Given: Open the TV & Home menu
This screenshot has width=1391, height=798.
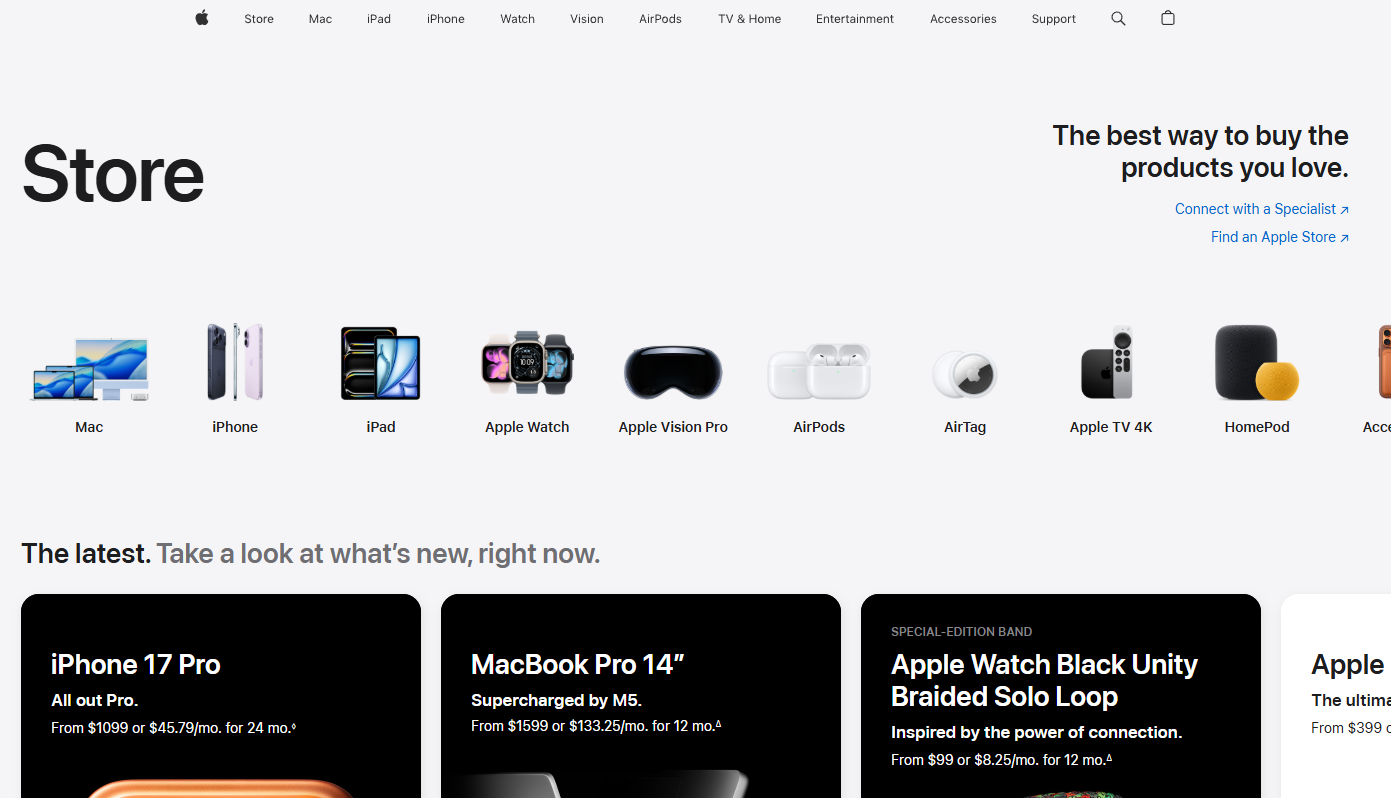Looking at the screenshot, I should (x=749, y=19).
